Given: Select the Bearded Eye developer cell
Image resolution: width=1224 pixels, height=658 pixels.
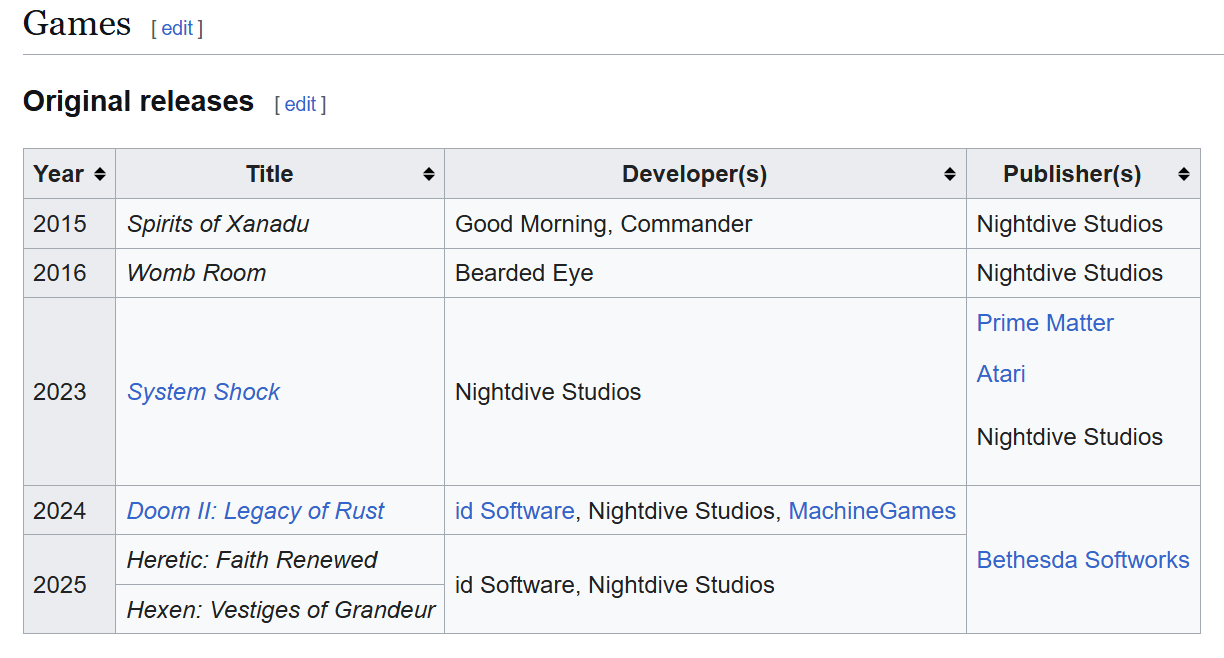Looking at the screenshot, I should pos(705,273).
